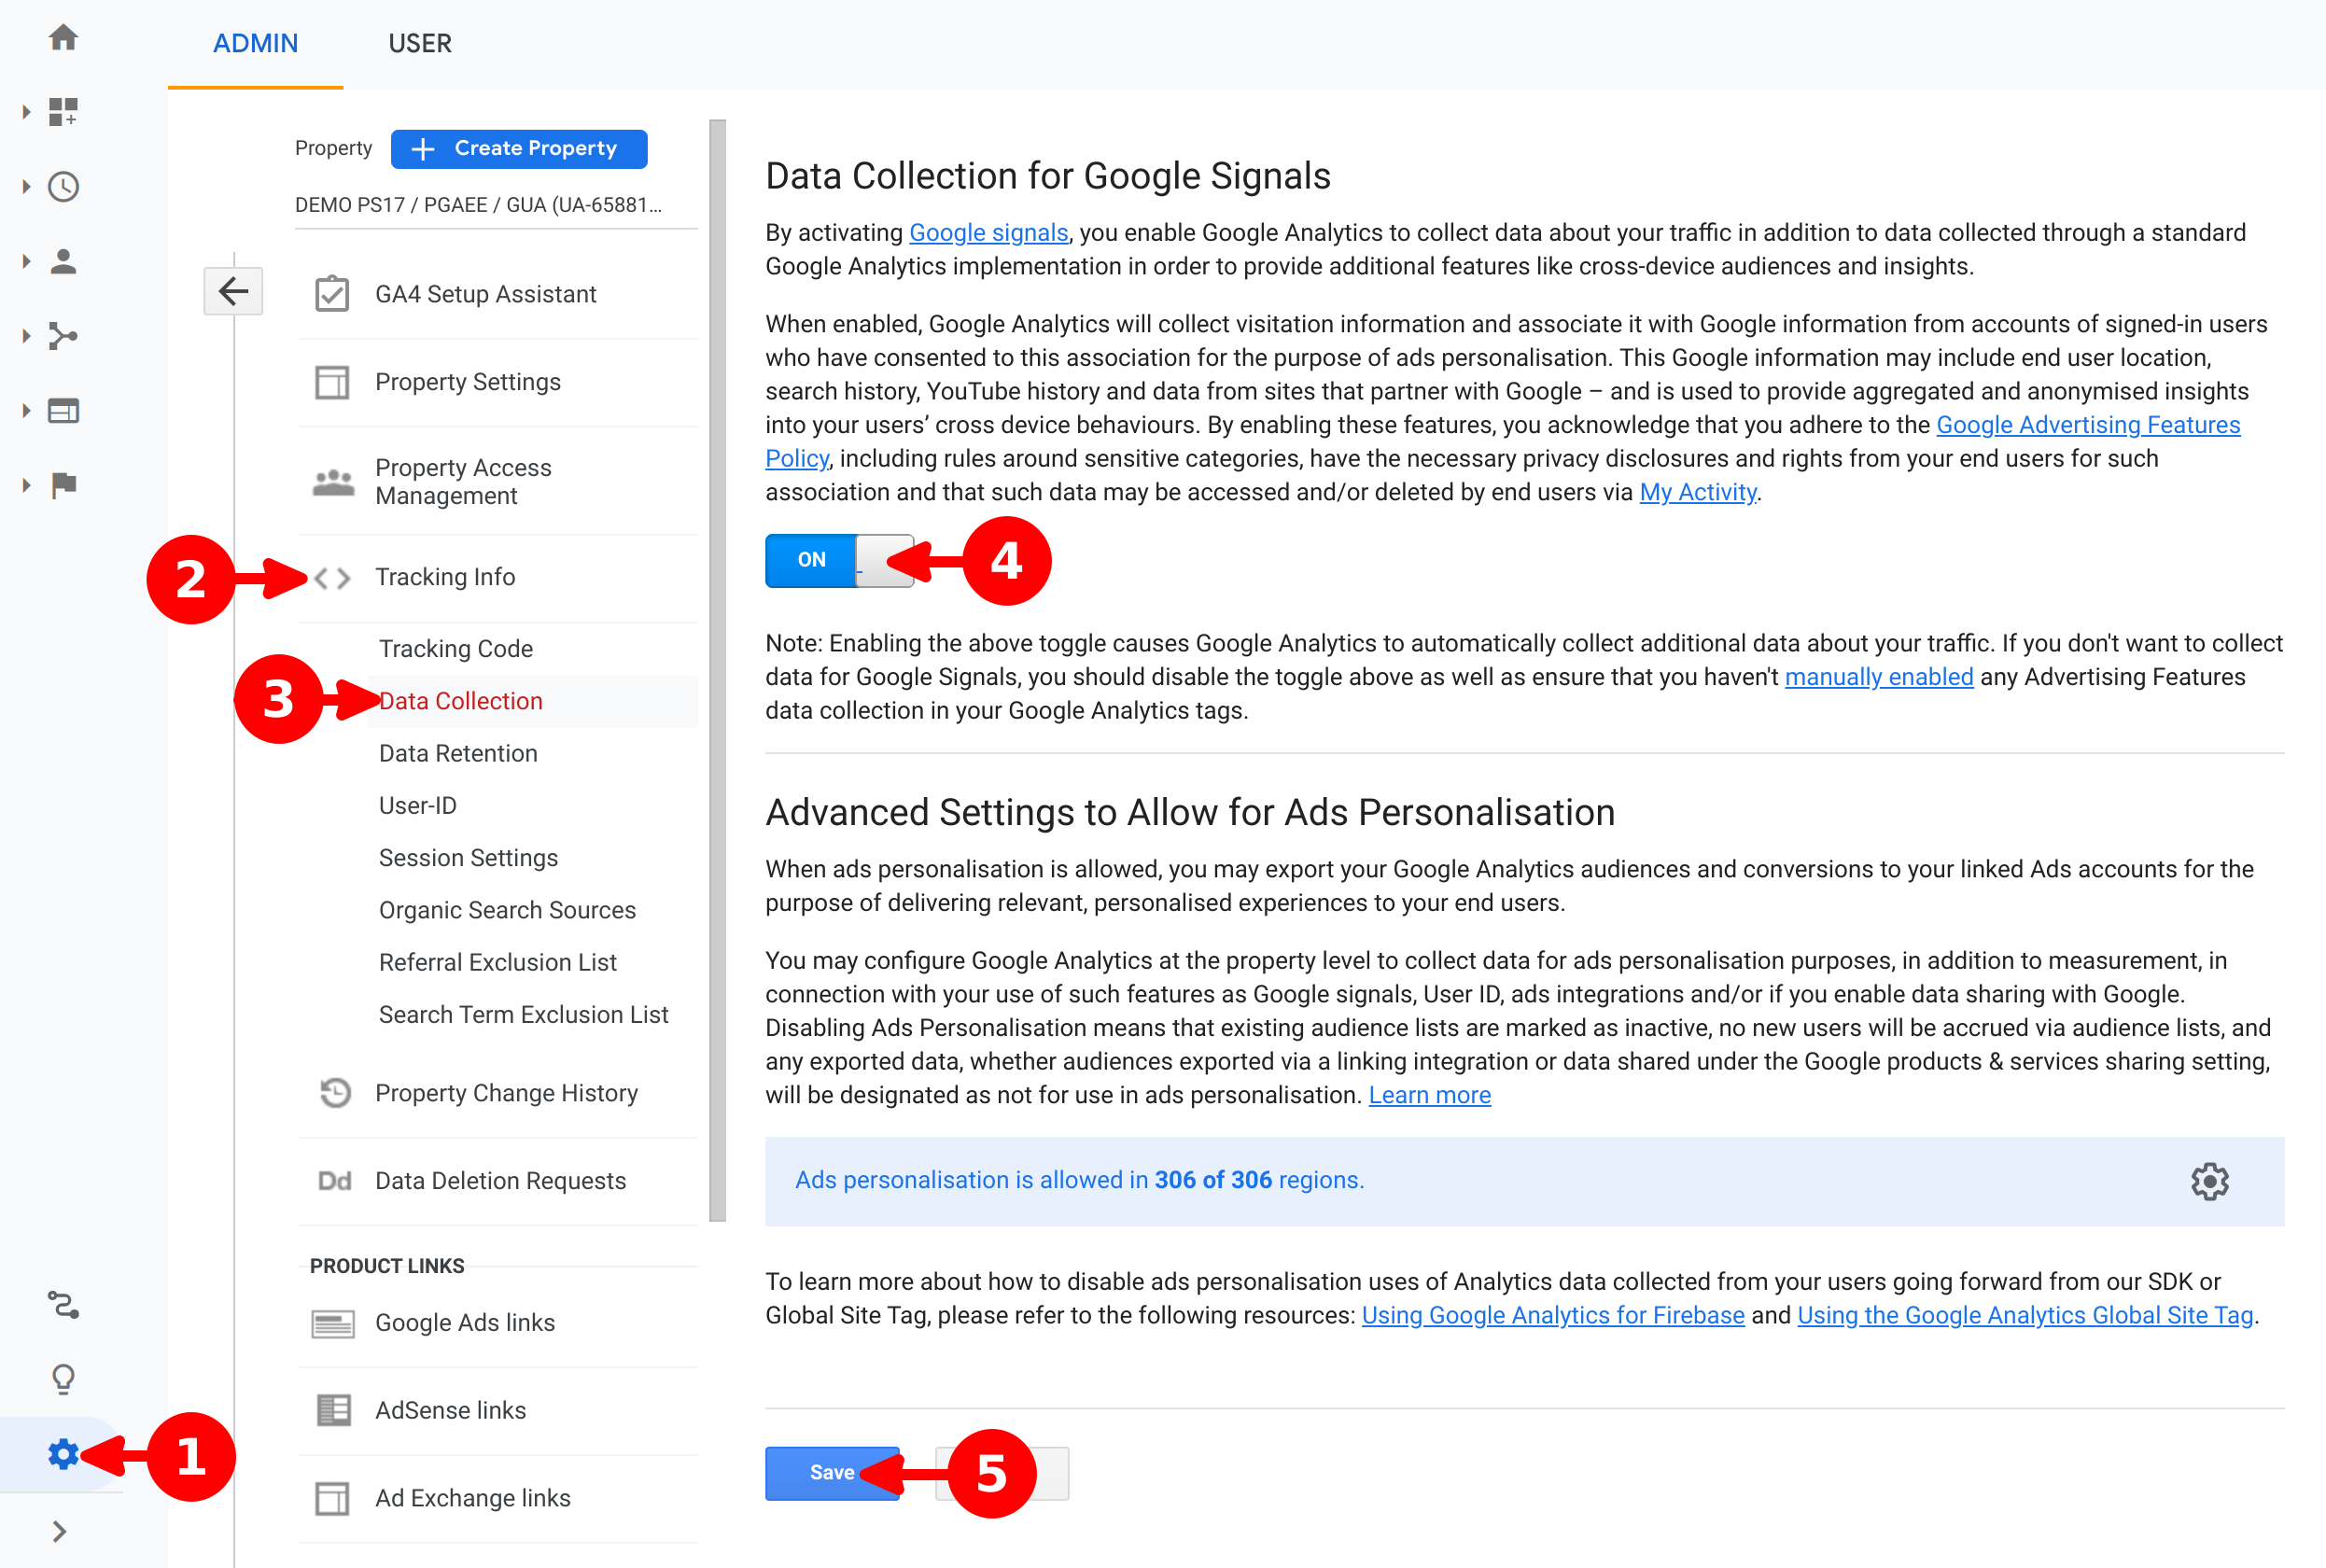Image resolution: width=2326 pixels, height=1568 pixels.
Task: Collapse the Tracking Info section
Action: pyautogui.click(x=444, y=577)
